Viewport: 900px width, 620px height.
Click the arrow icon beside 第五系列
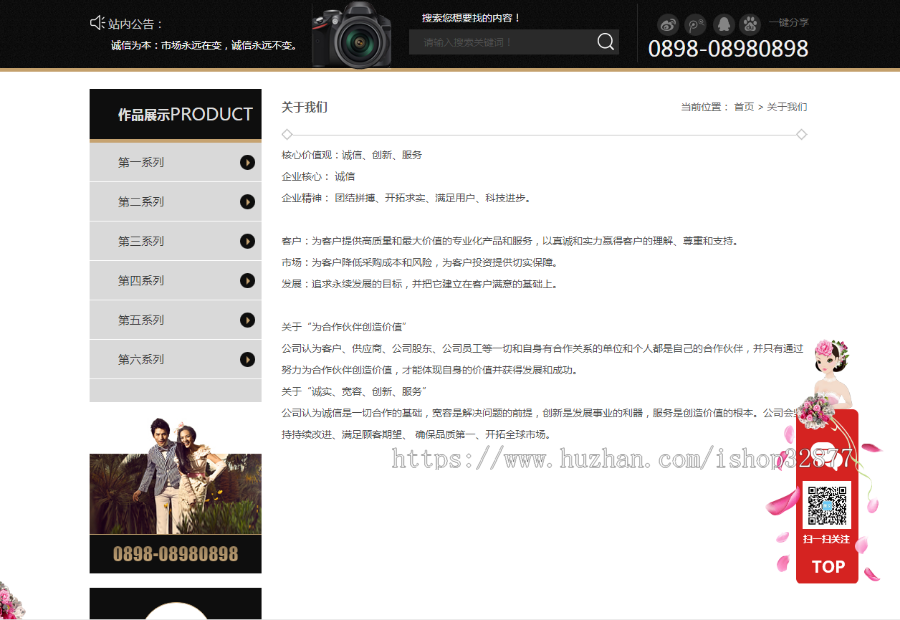247,320
